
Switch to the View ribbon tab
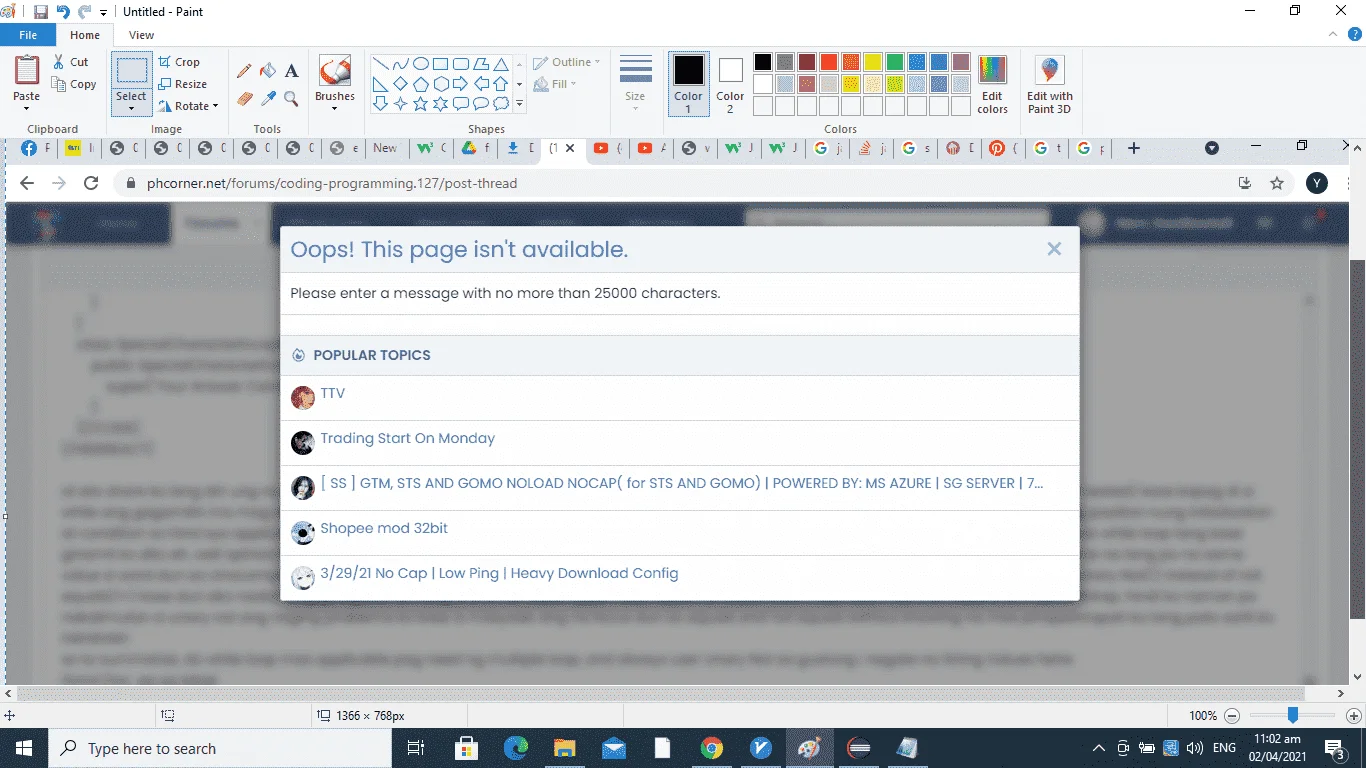point(141,35)
